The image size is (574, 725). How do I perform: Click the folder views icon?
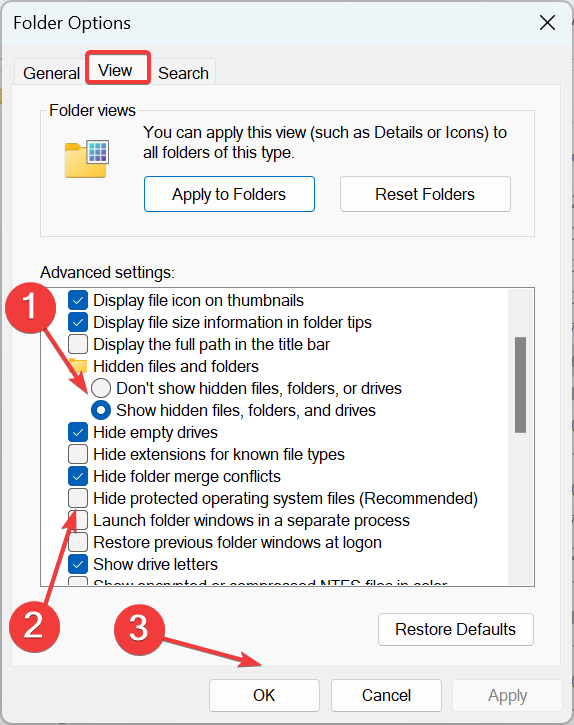87,159
